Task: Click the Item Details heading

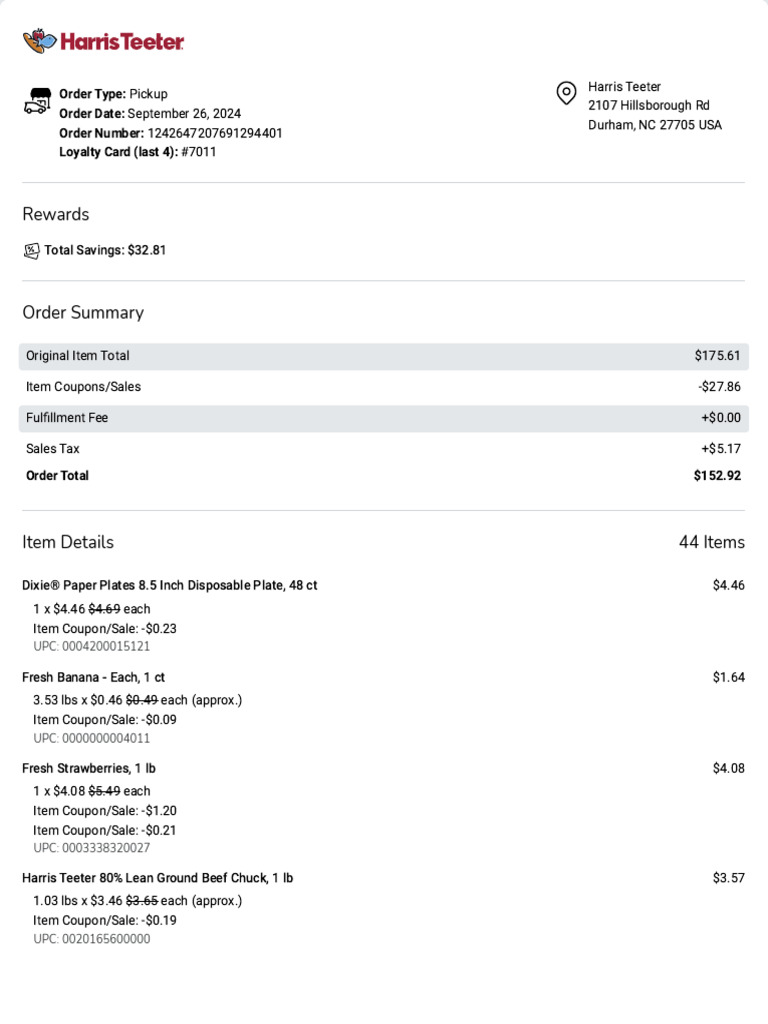Action: pyautogui.click(x=68, y=542)
